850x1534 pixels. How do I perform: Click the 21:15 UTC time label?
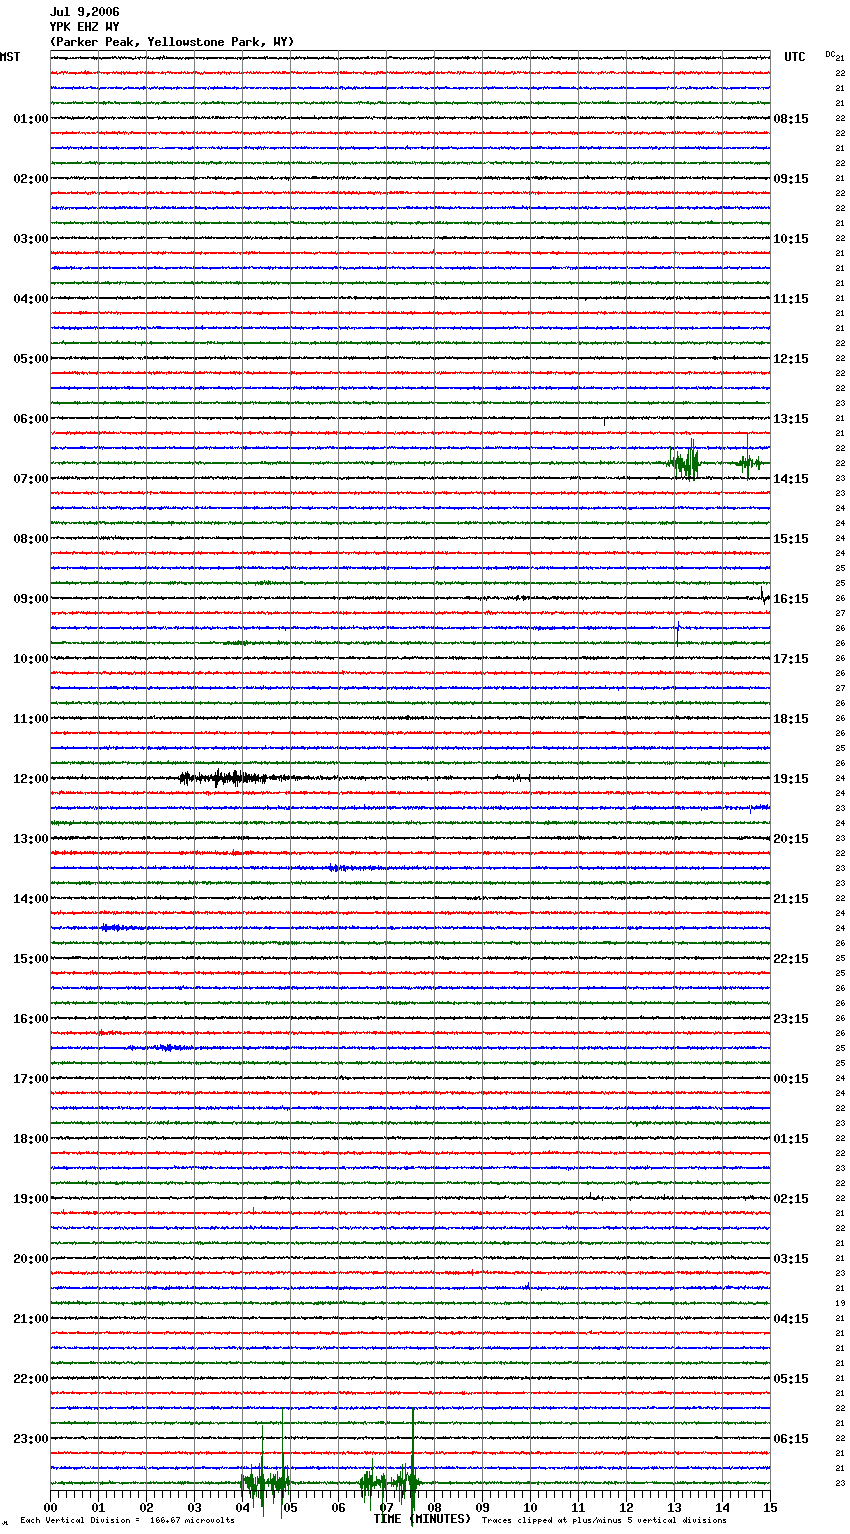click(x=791, y=899)
